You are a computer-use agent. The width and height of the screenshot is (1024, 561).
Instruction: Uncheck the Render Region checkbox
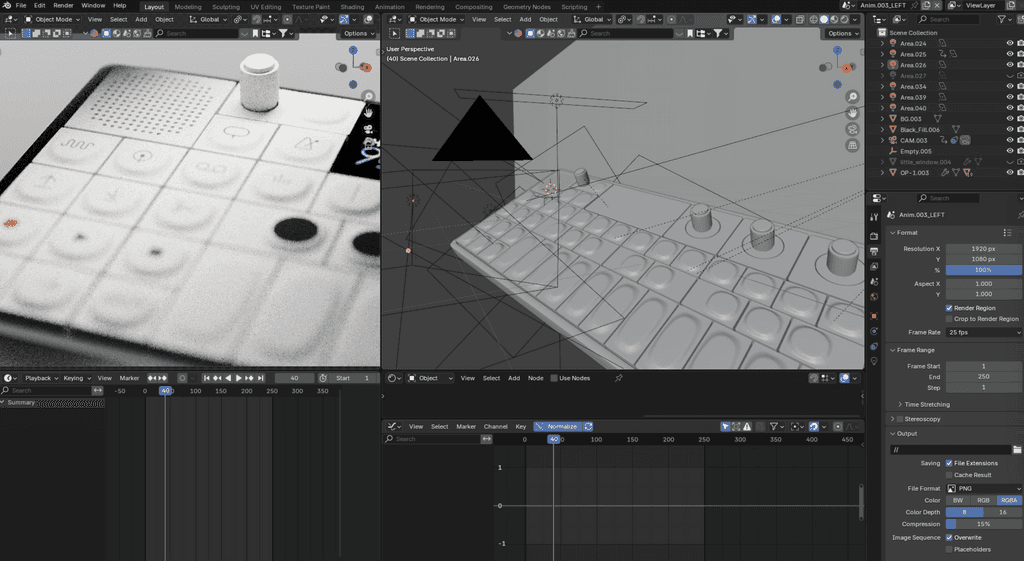coord(949,308)
